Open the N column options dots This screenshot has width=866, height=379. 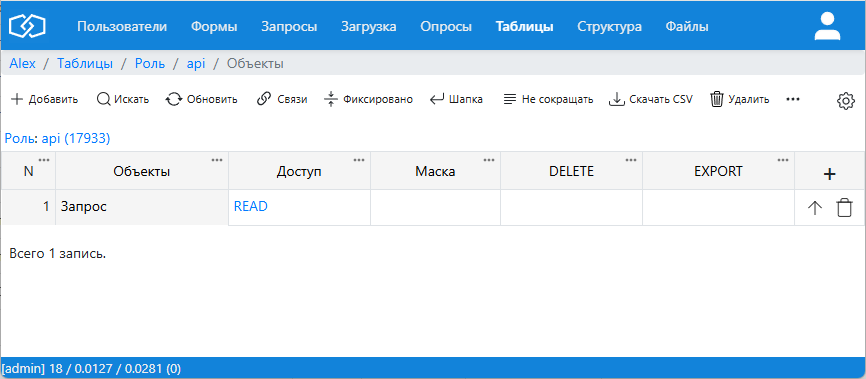(44, 160)
